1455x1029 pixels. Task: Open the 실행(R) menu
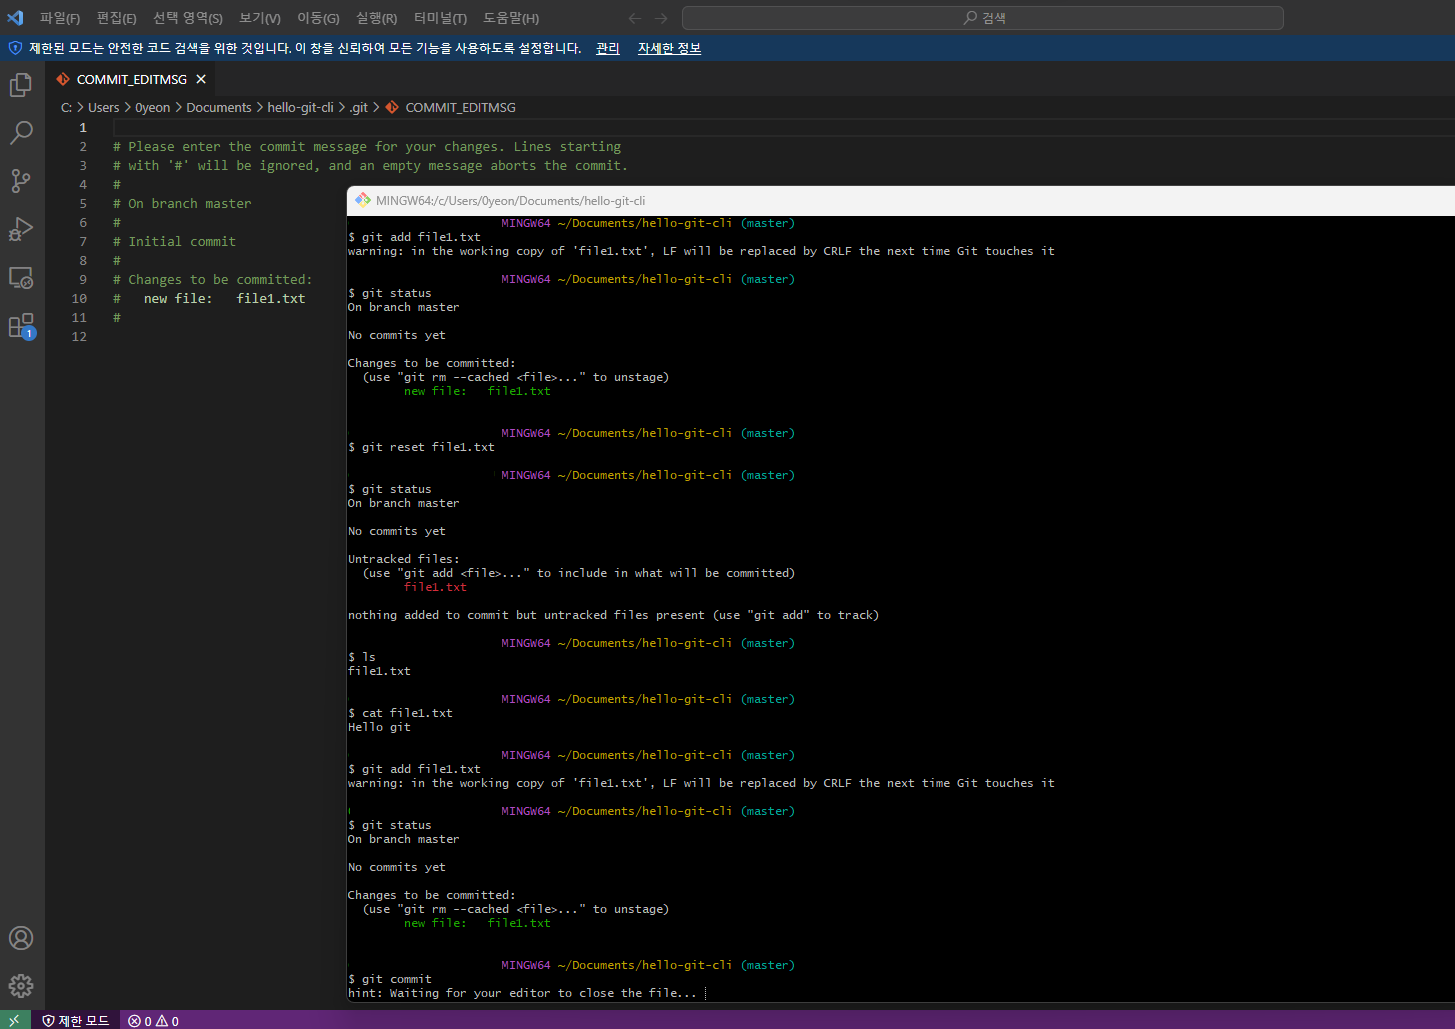coord(376,18)
